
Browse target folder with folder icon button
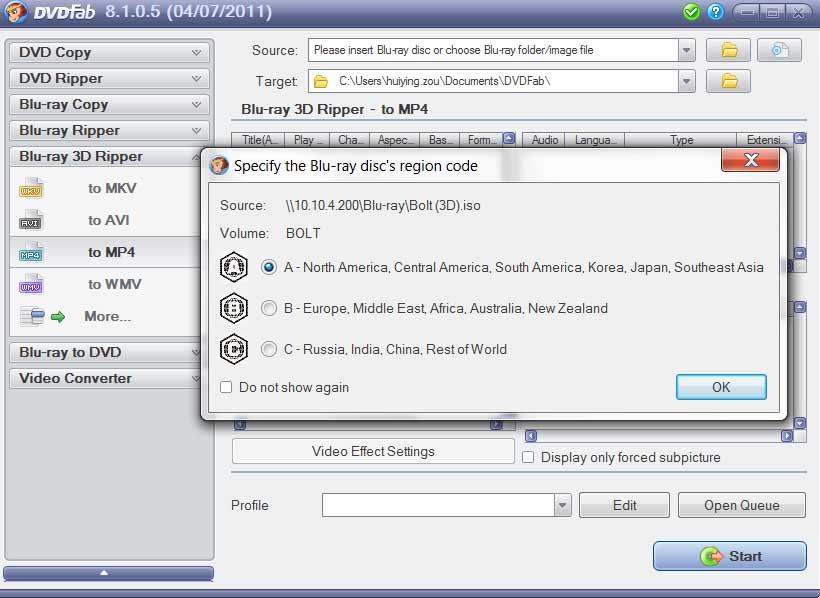728,82
